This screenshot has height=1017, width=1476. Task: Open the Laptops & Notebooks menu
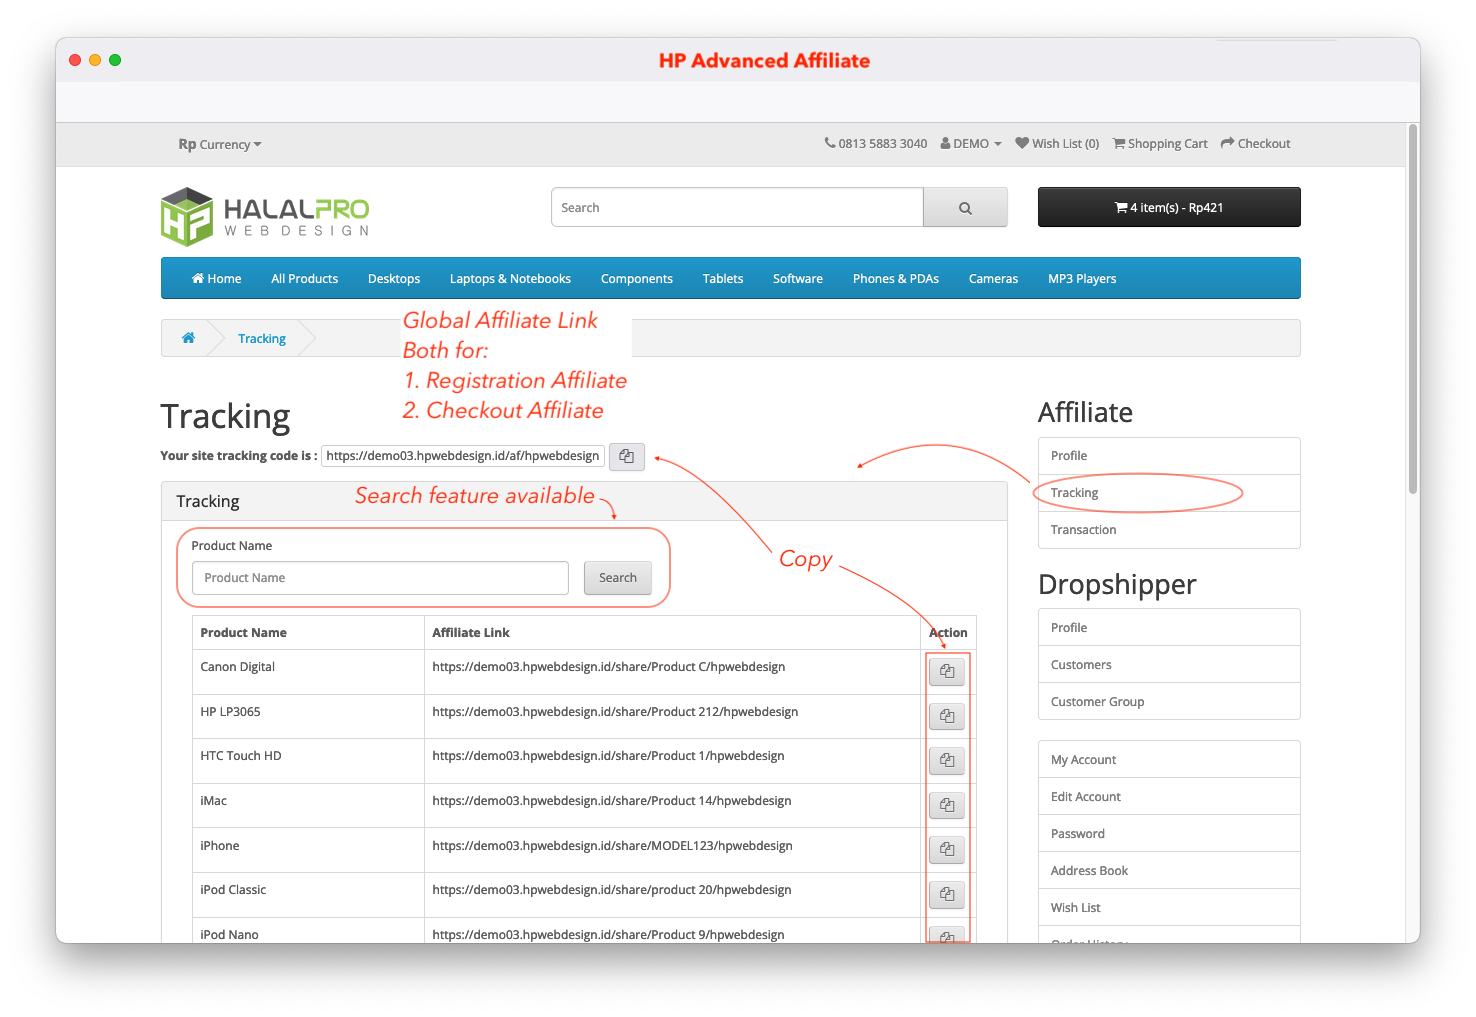tap(510, 278)
